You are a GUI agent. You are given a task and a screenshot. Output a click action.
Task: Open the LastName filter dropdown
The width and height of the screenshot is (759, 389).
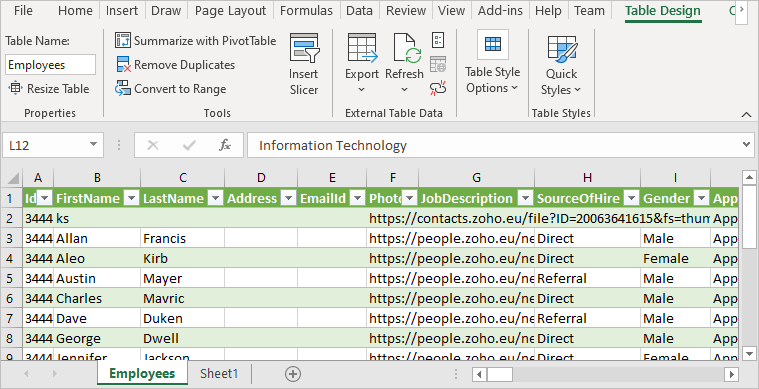click(215, 198)
